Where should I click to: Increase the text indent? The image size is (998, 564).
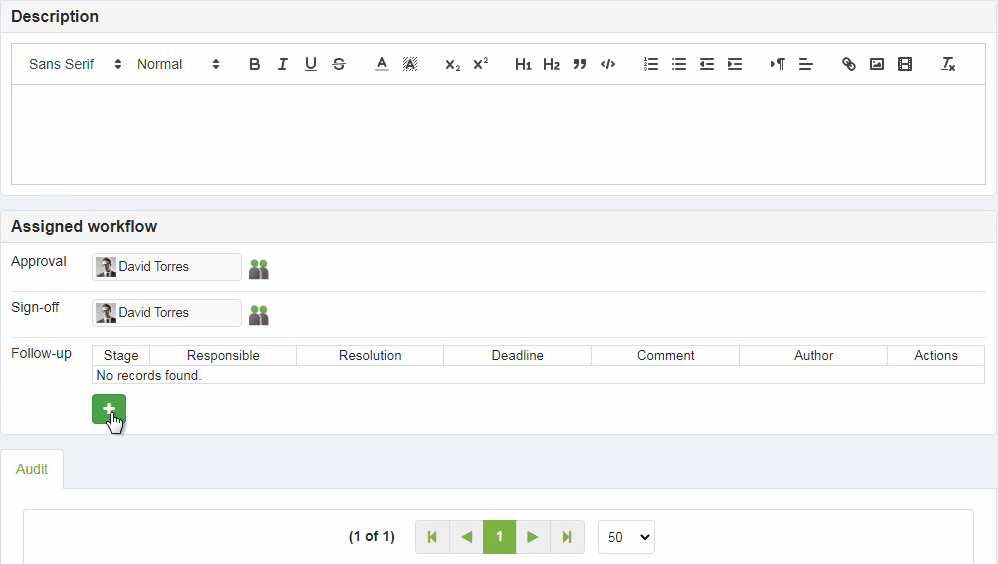(x=734, y=64)
